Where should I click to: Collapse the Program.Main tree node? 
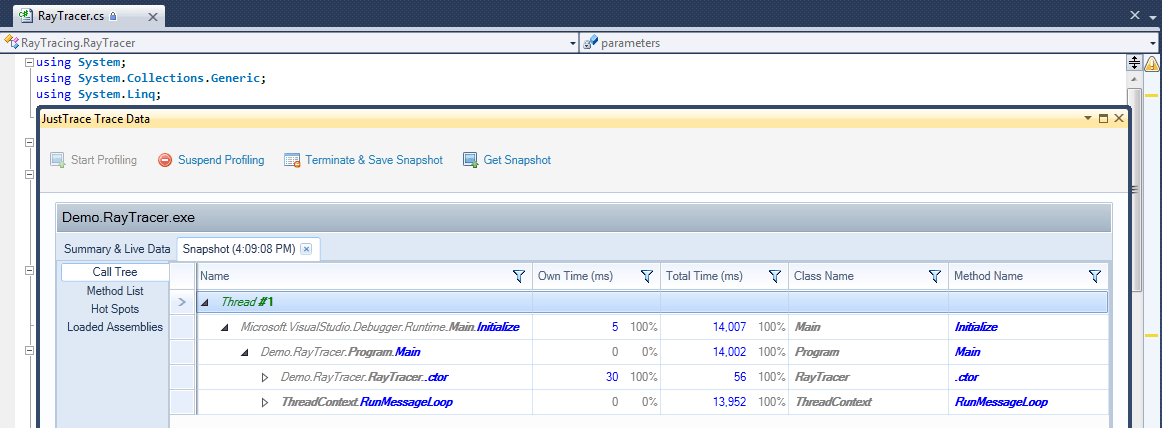[245, 352]
